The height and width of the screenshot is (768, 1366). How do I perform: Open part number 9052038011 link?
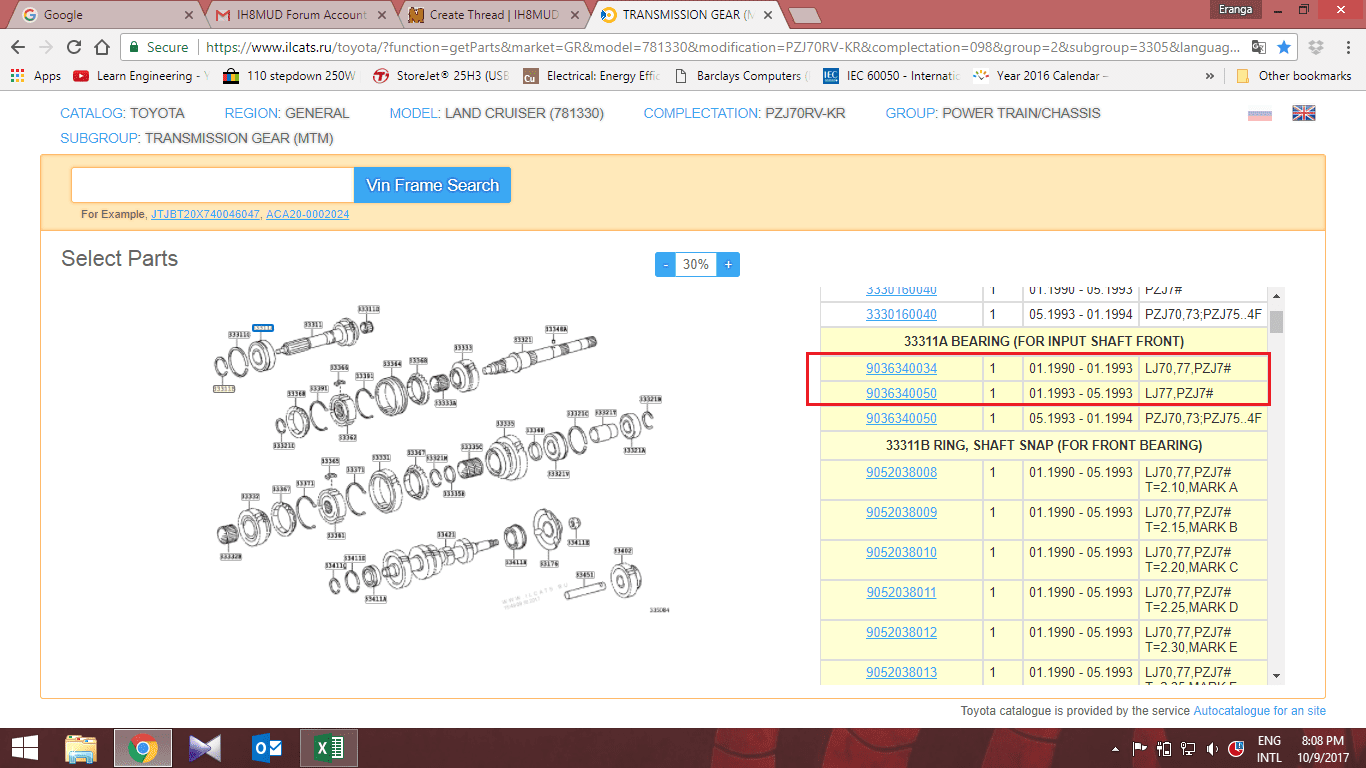901,592
